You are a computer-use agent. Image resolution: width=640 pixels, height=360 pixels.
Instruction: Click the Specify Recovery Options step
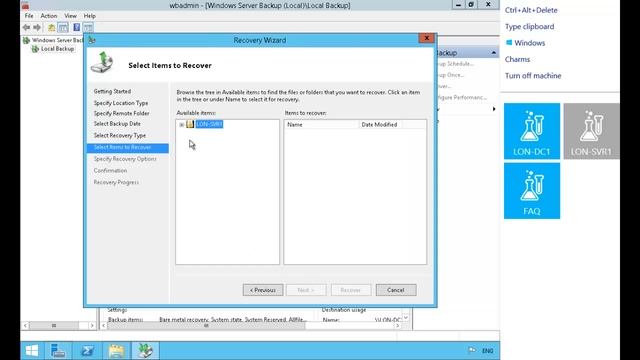[x=125, y=159]
